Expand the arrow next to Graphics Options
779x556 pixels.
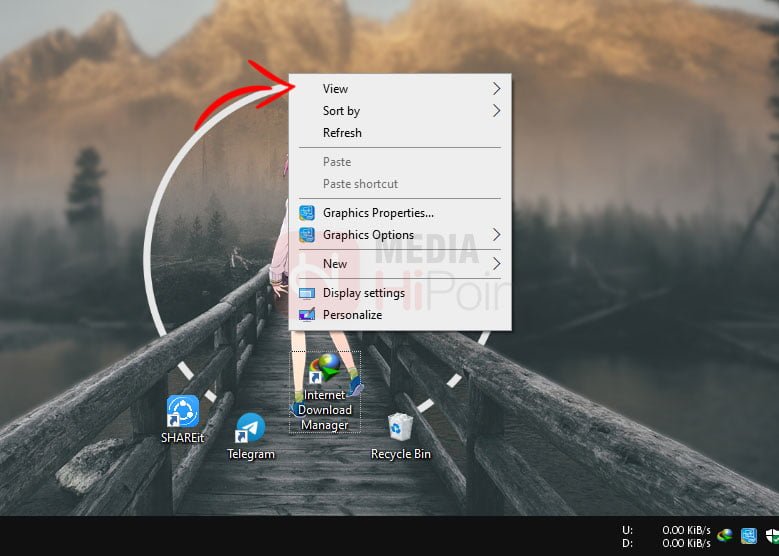pos(496,235)
